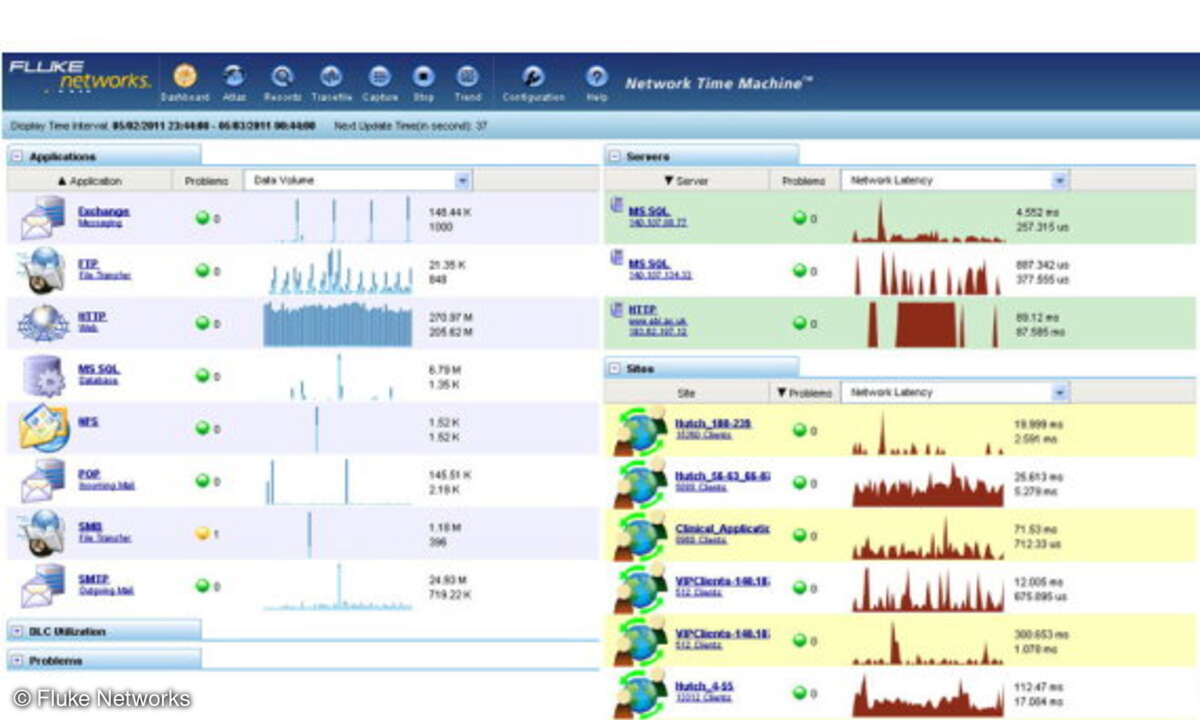Click the HTTP Web globe icon in Applications
The width and height of the screenshot is (1200, 720).
tap(44, 322)
